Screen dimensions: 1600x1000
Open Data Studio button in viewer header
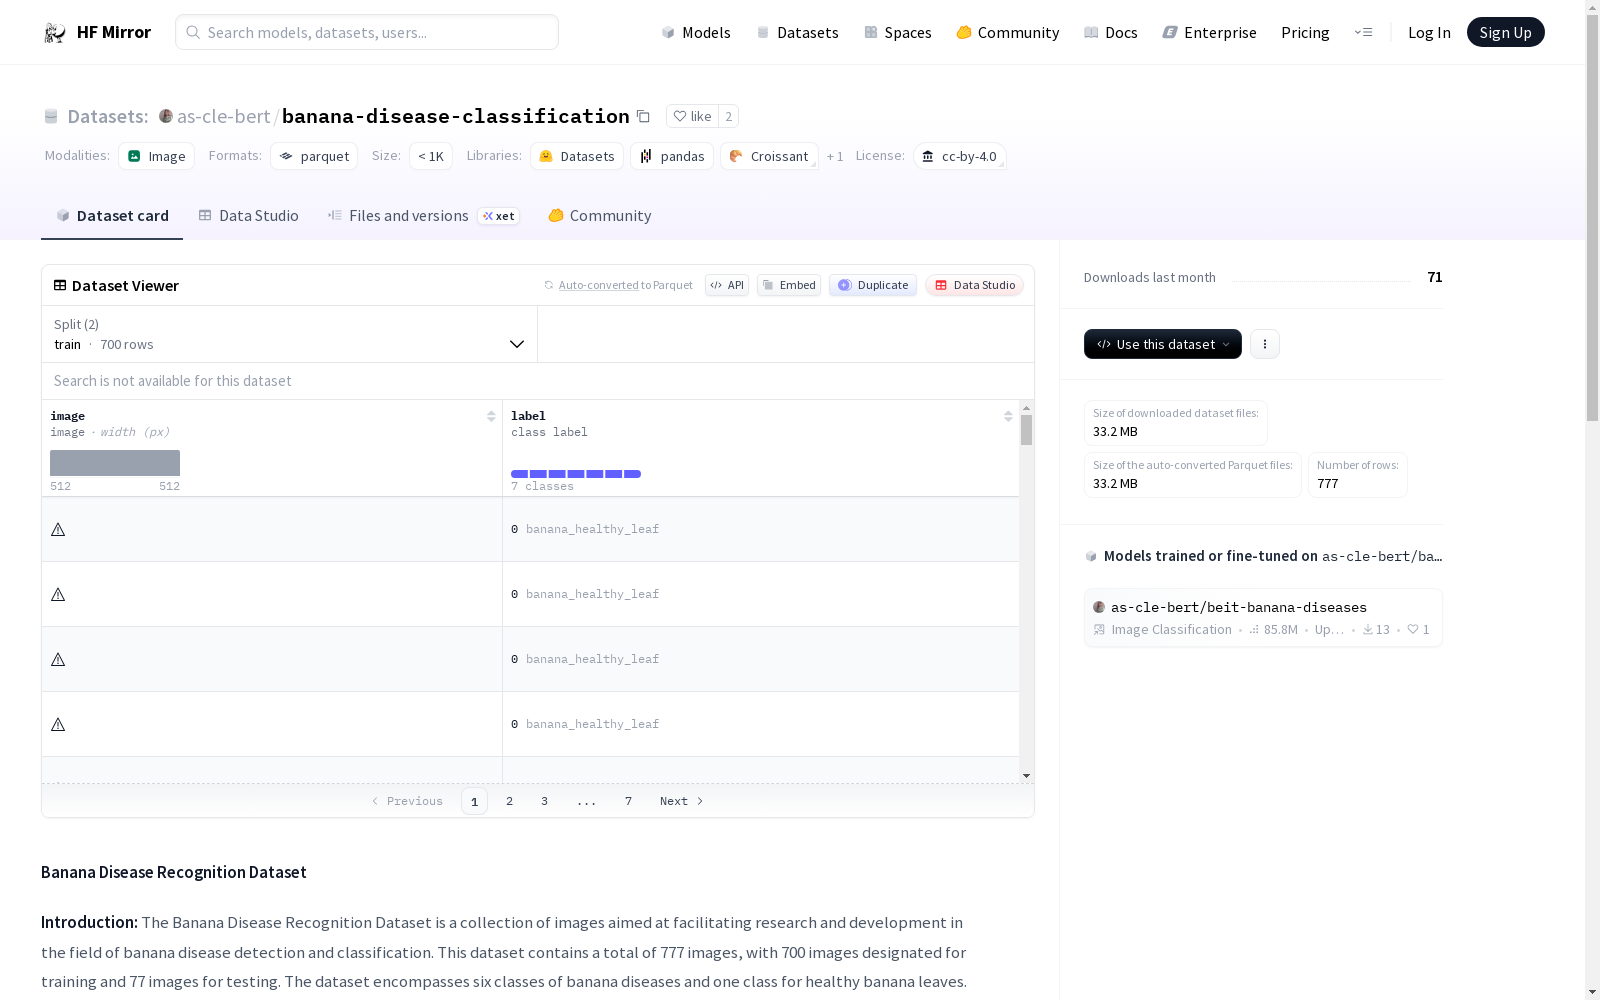pos(975,285)
